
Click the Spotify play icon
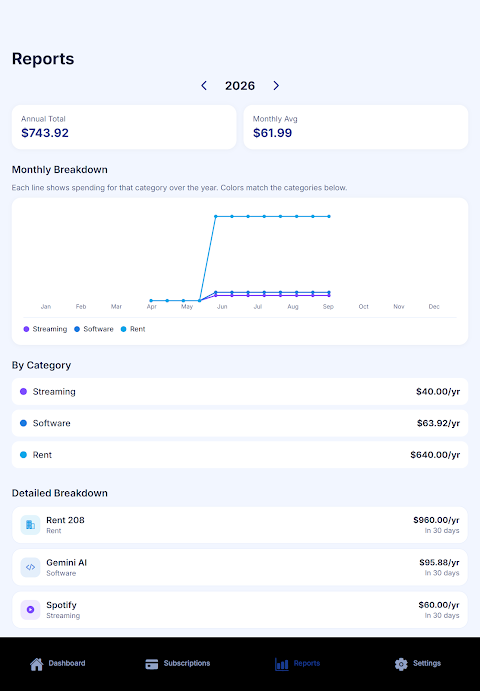30,610
